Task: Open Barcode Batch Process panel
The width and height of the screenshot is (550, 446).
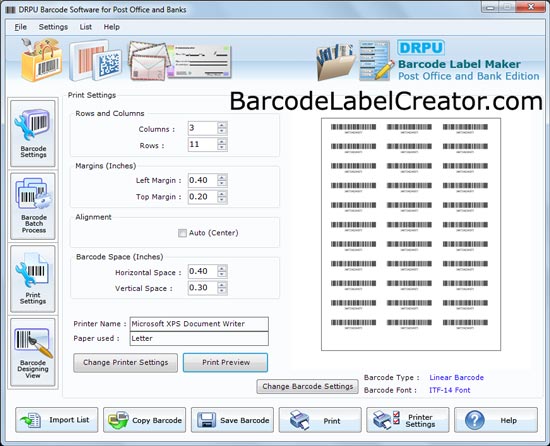Action: pyautogui.click(x=33, y=206)
